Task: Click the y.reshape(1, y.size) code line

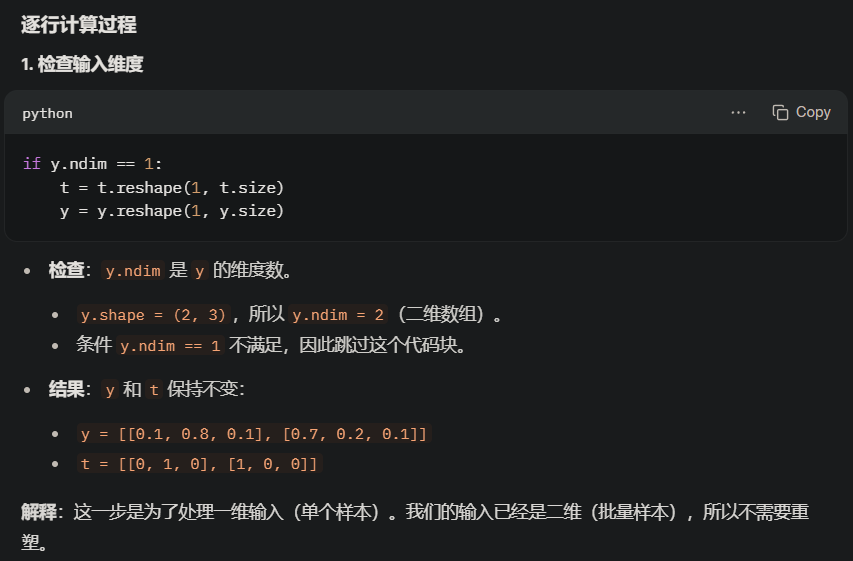Action: tap(172, 211)
